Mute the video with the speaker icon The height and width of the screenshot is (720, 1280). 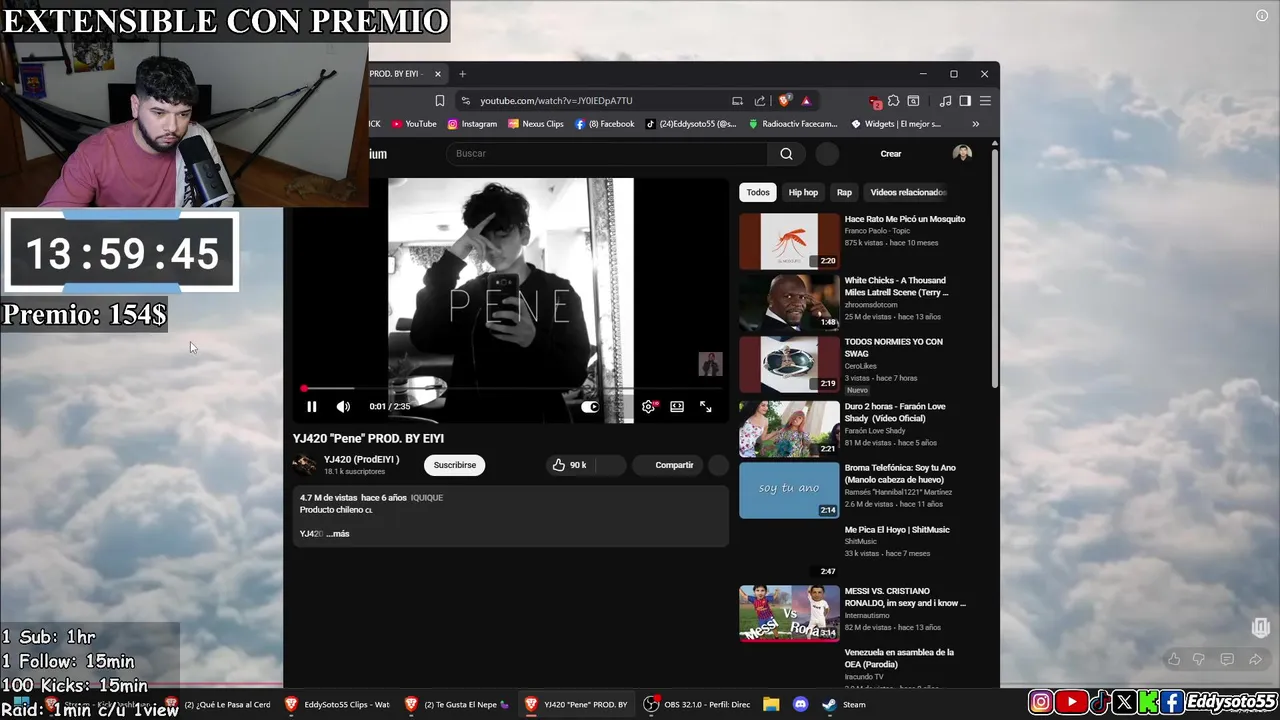coord(343,407)
